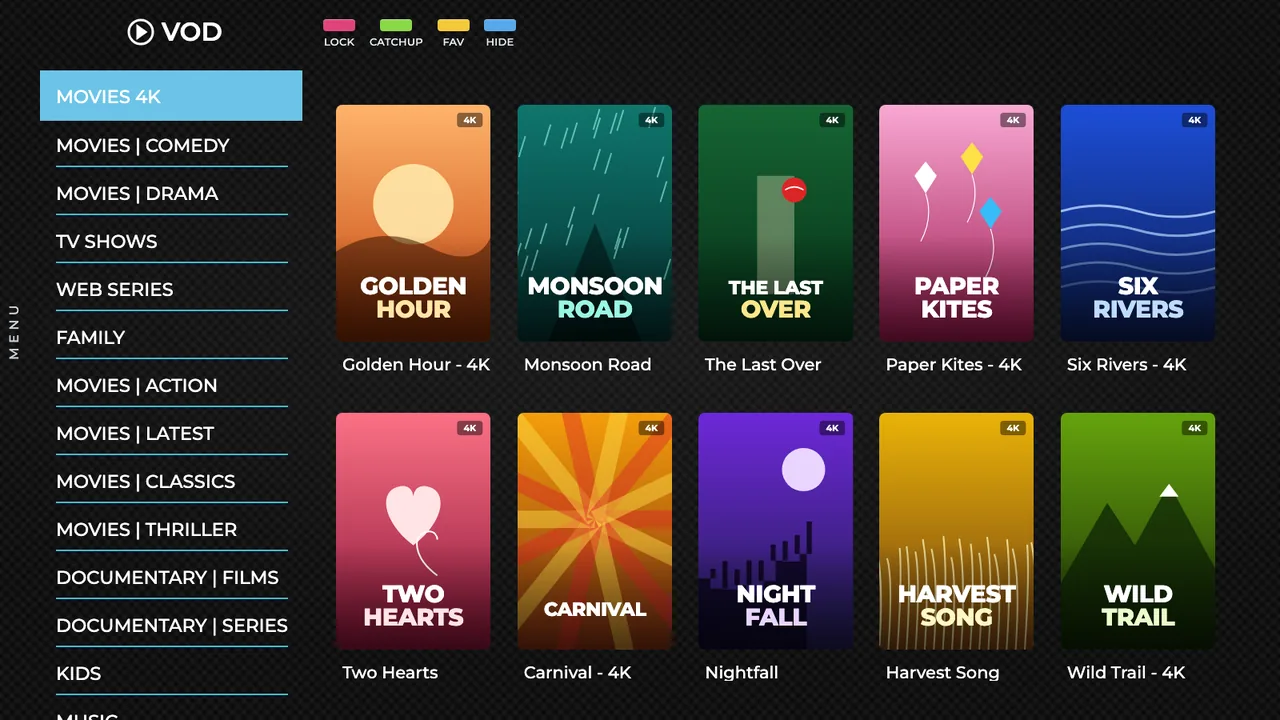Screen dimensions: 1280x720
Task: Open the Monsoon Road poster
Action: (595, 223)
